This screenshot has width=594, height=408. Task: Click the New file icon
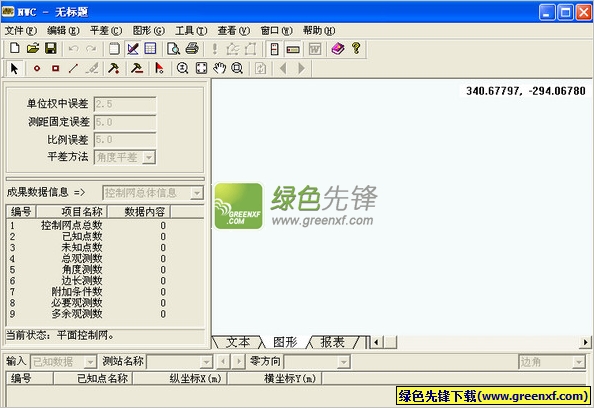click(14, 48)
